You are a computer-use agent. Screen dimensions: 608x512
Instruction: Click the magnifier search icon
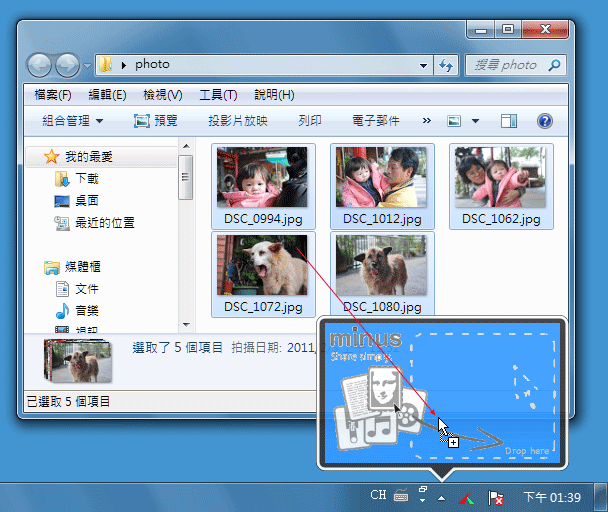(554, 65)
